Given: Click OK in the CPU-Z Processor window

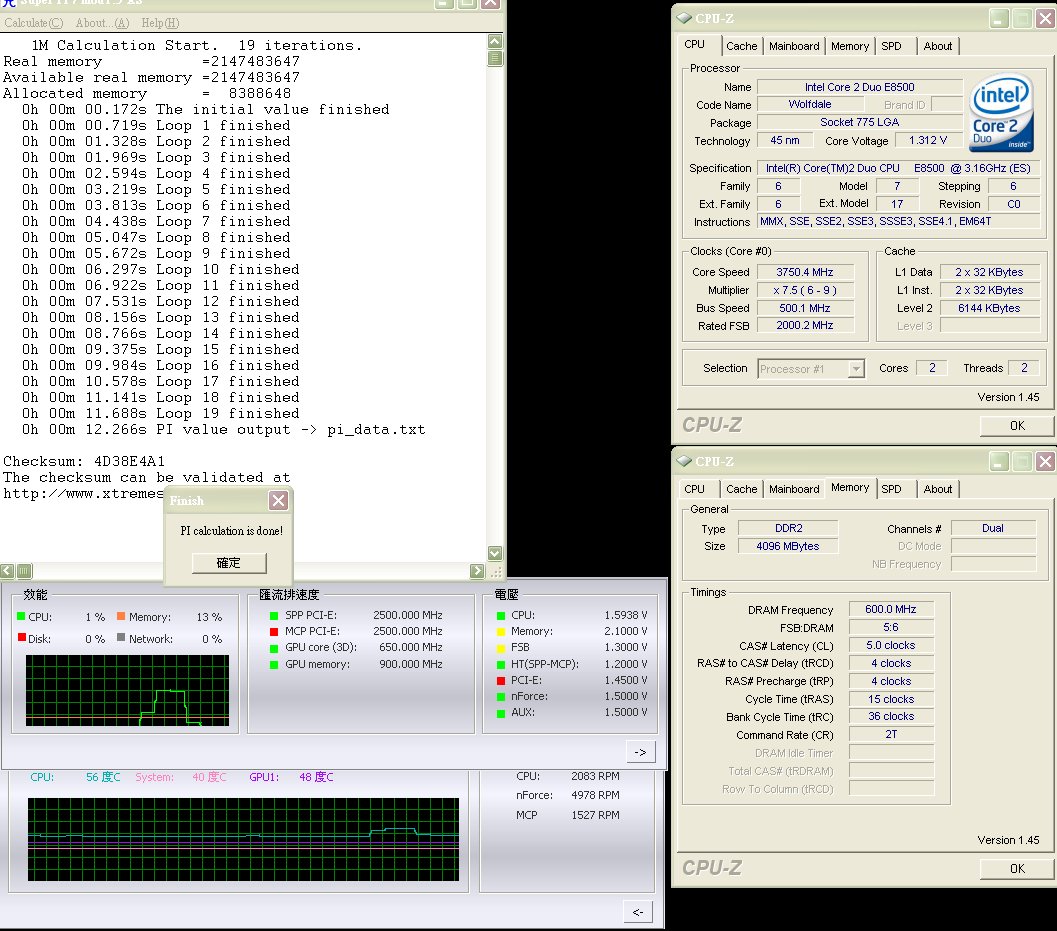Looking at the screenshot, I should pyautogui.click(x=1017, y=426).
